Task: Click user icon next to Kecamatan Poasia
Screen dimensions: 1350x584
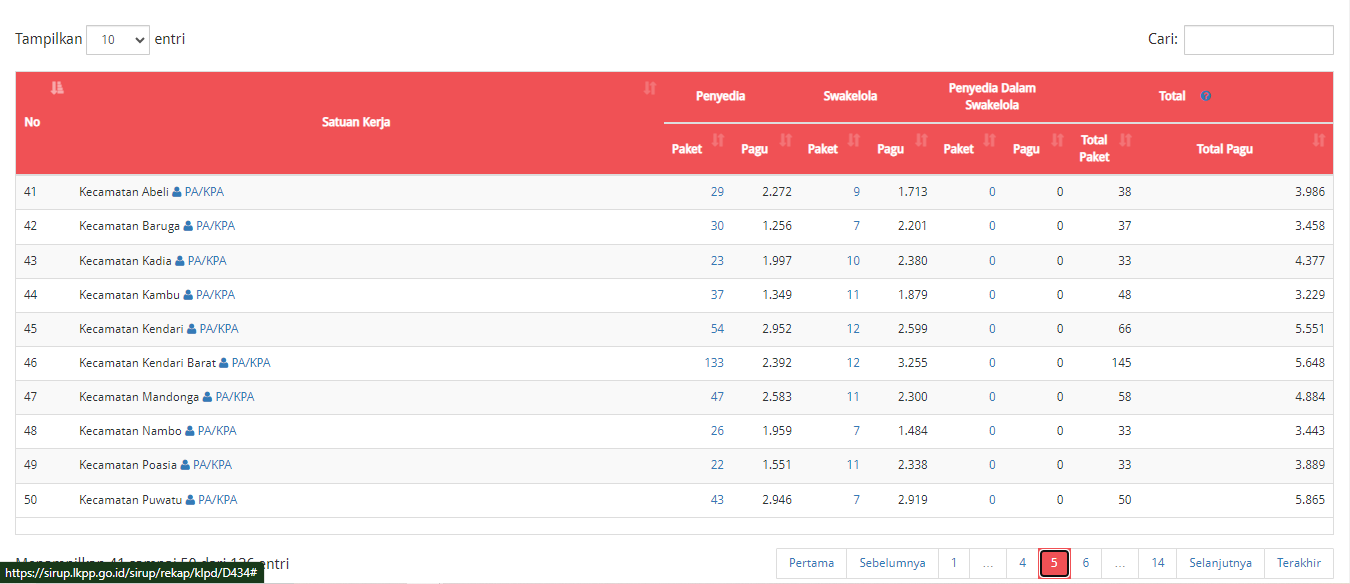Action: (185, 465)
